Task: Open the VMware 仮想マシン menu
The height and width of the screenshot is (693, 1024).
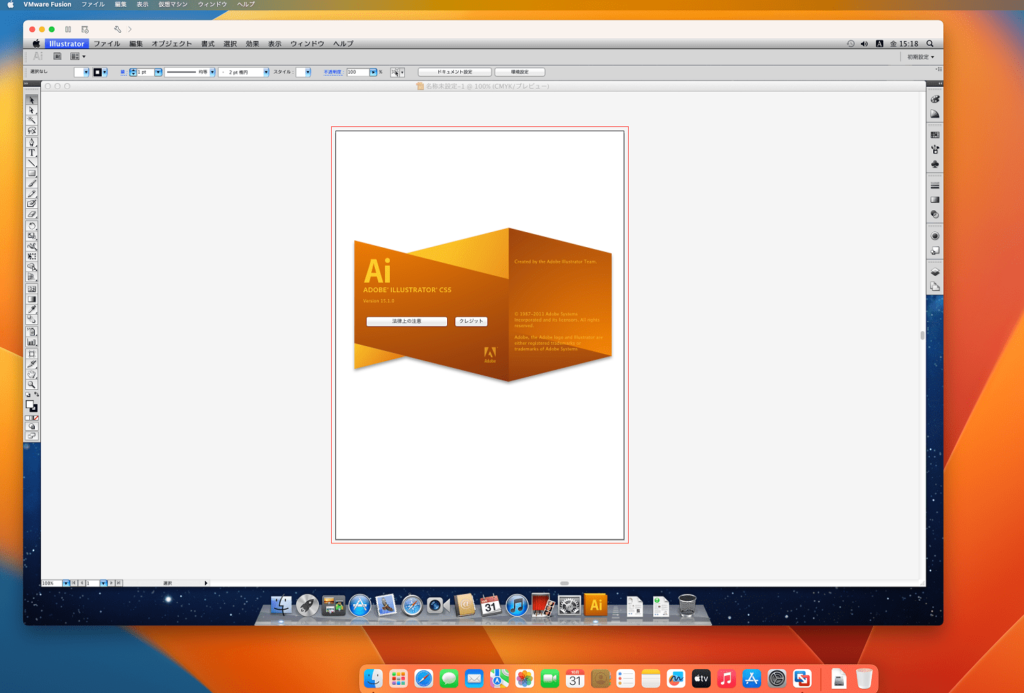Action: (x=172, y=5)
